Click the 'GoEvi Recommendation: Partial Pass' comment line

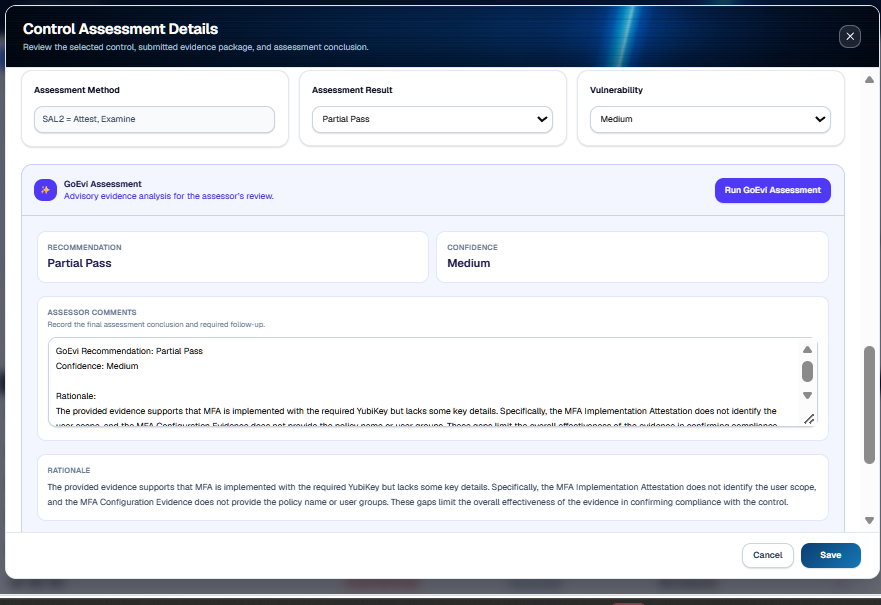point(129,351)
